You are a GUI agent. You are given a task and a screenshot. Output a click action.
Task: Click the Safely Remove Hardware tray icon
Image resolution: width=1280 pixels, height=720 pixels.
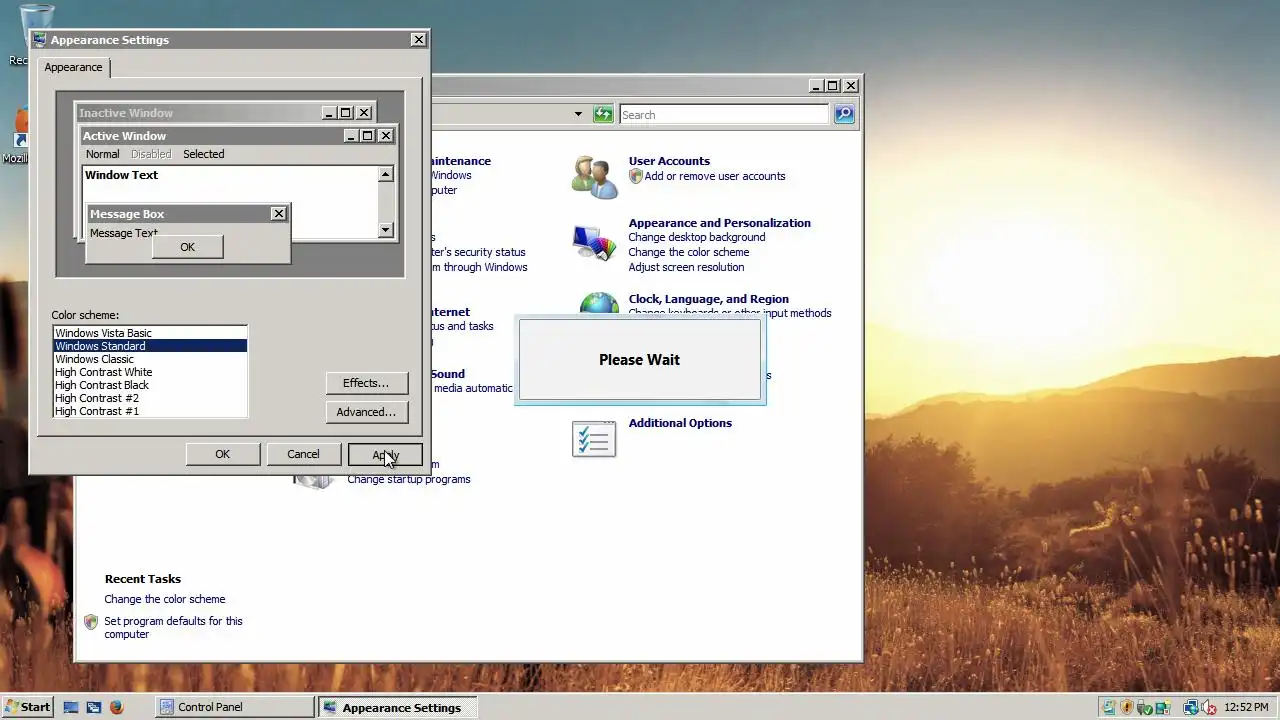[x=1144, y=708]
